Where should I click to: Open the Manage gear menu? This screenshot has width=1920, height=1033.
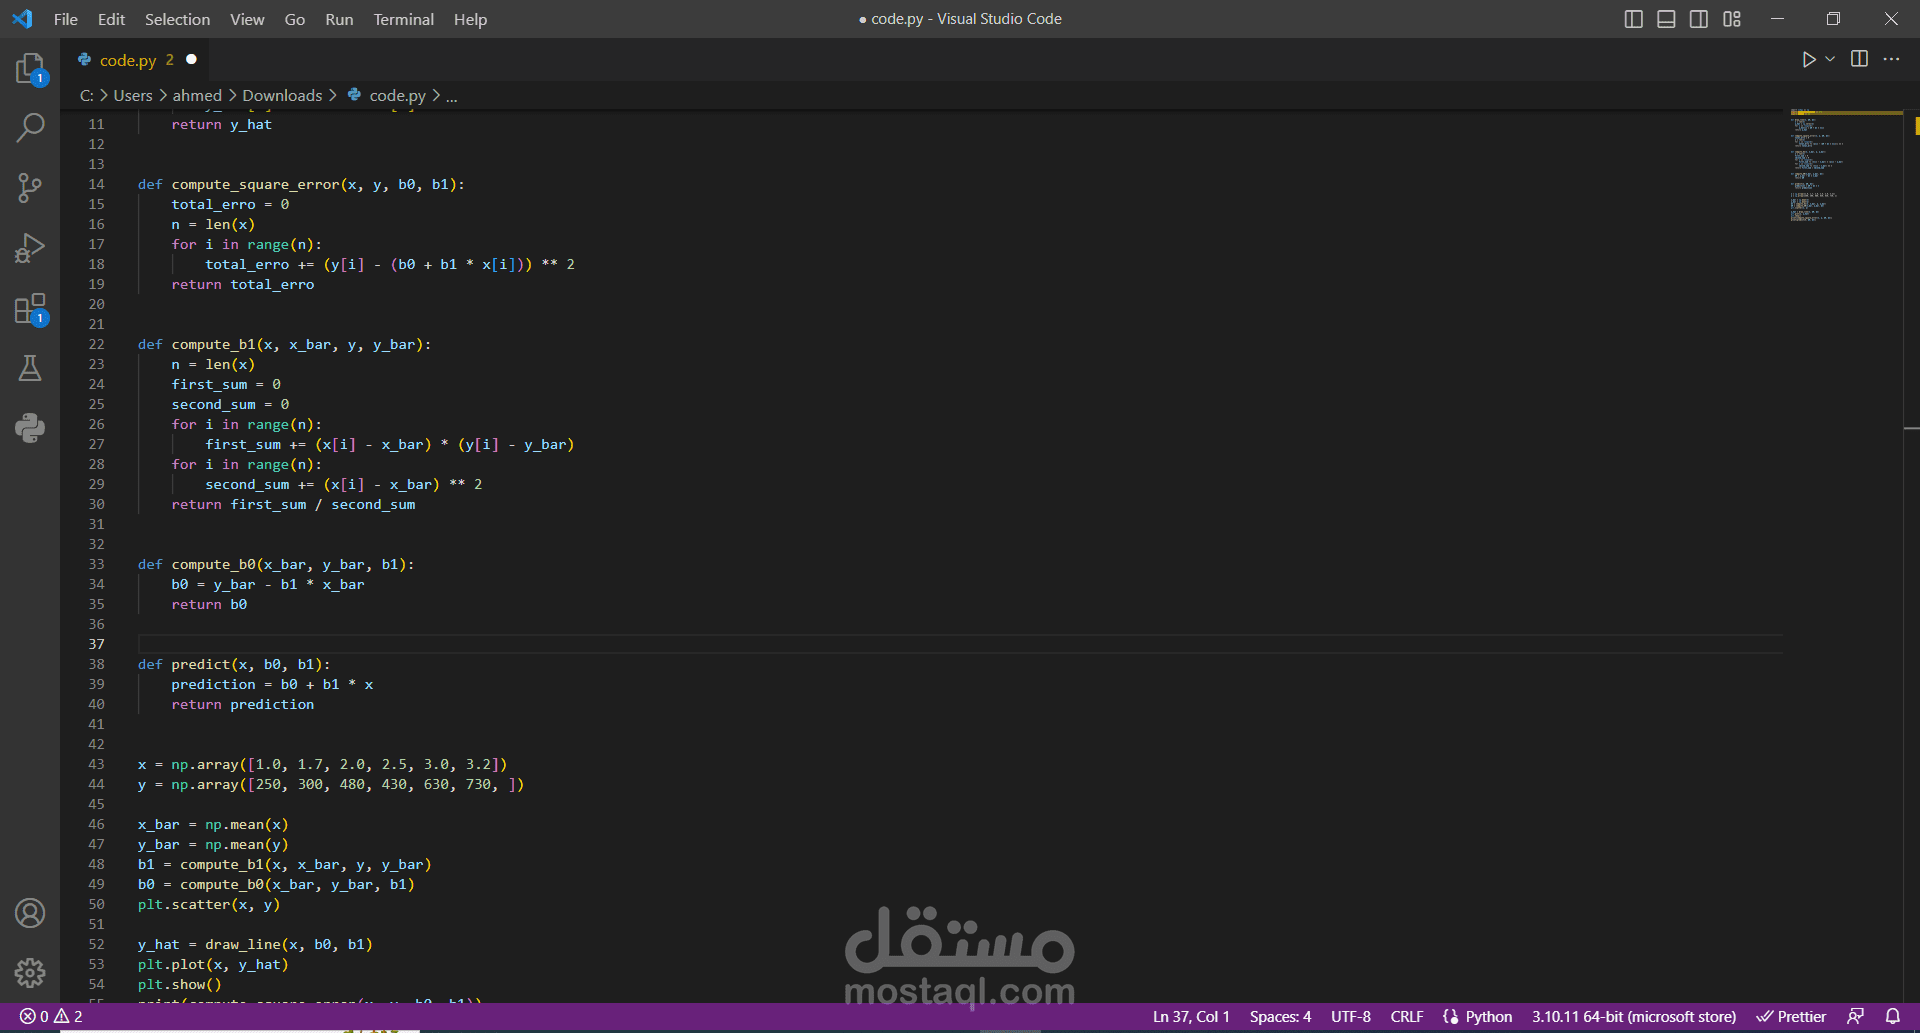(30, 972)
